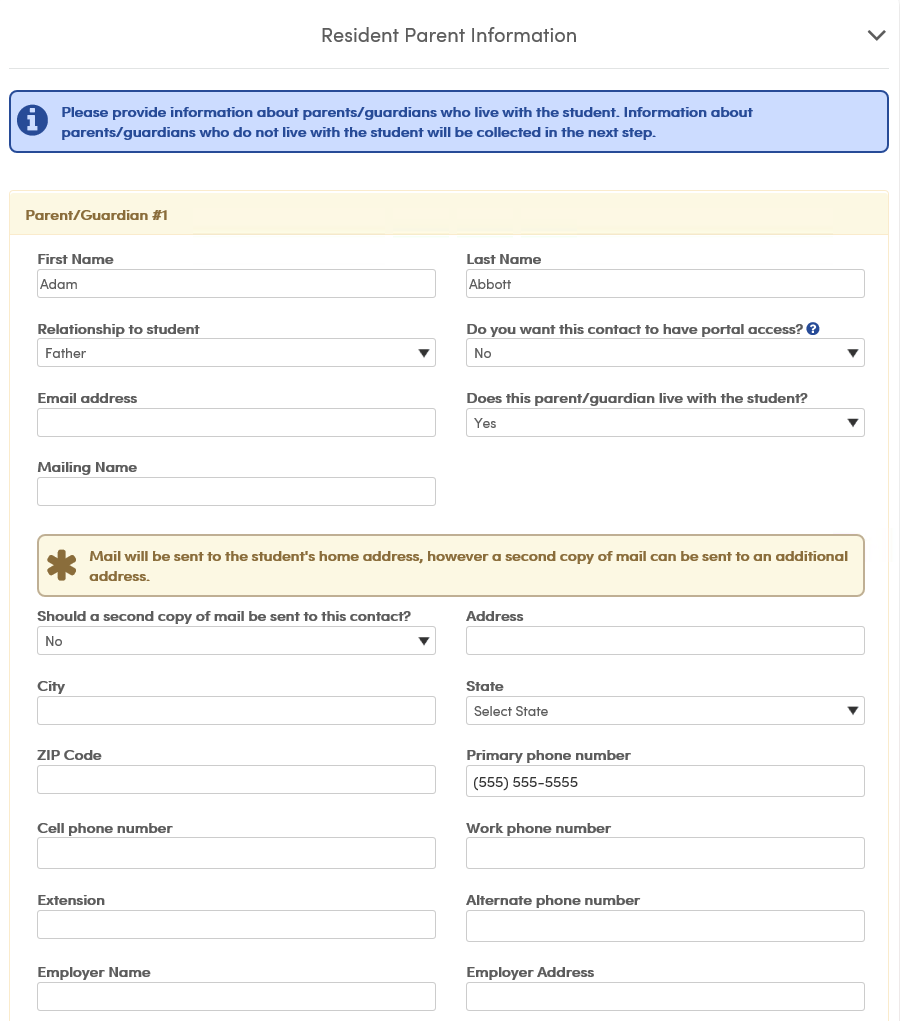This screenshot has height=1021, width=900.
Task: Click the Primary phone number field
Action: [665, 781]
